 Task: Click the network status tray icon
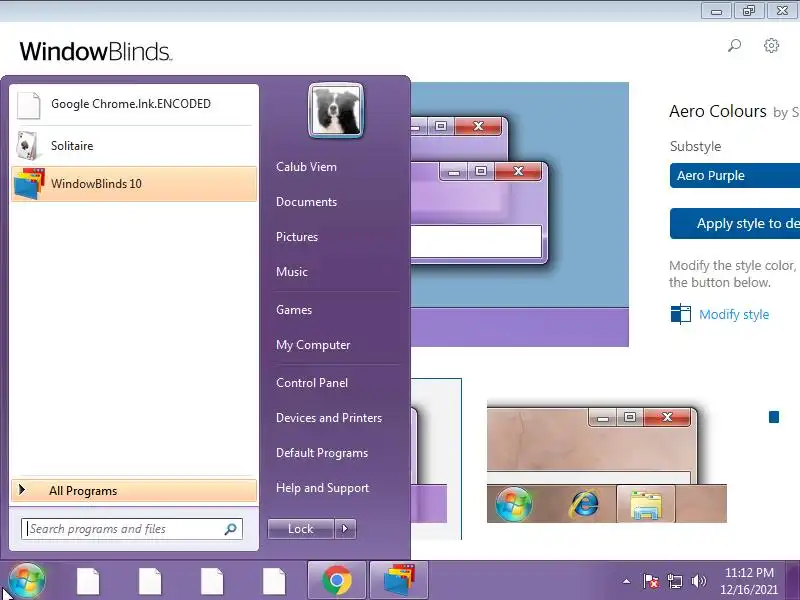[674, 581]
